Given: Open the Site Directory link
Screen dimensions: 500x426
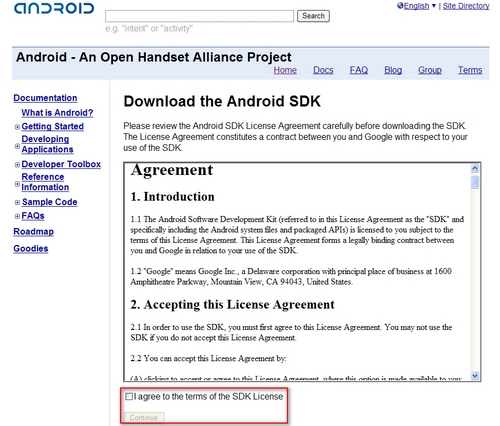Looking at the screenshot, I should 466,6.
